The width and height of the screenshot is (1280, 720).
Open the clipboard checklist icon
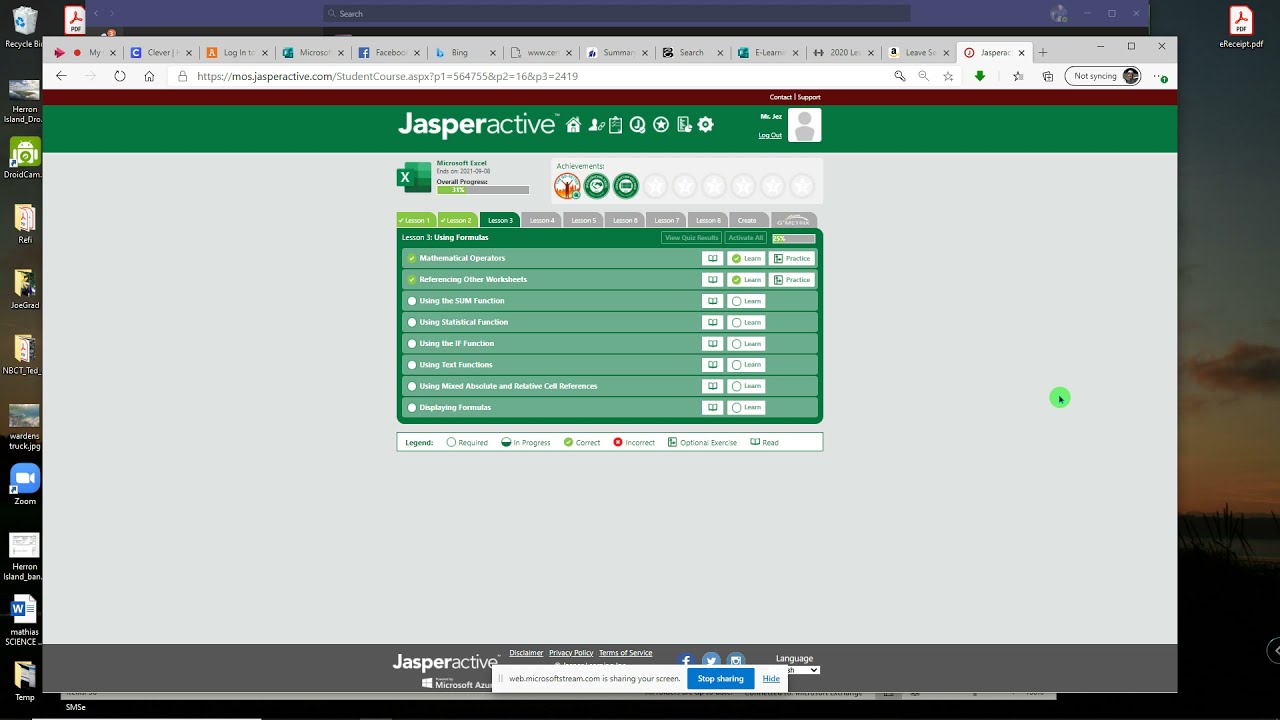coord(615,125)
